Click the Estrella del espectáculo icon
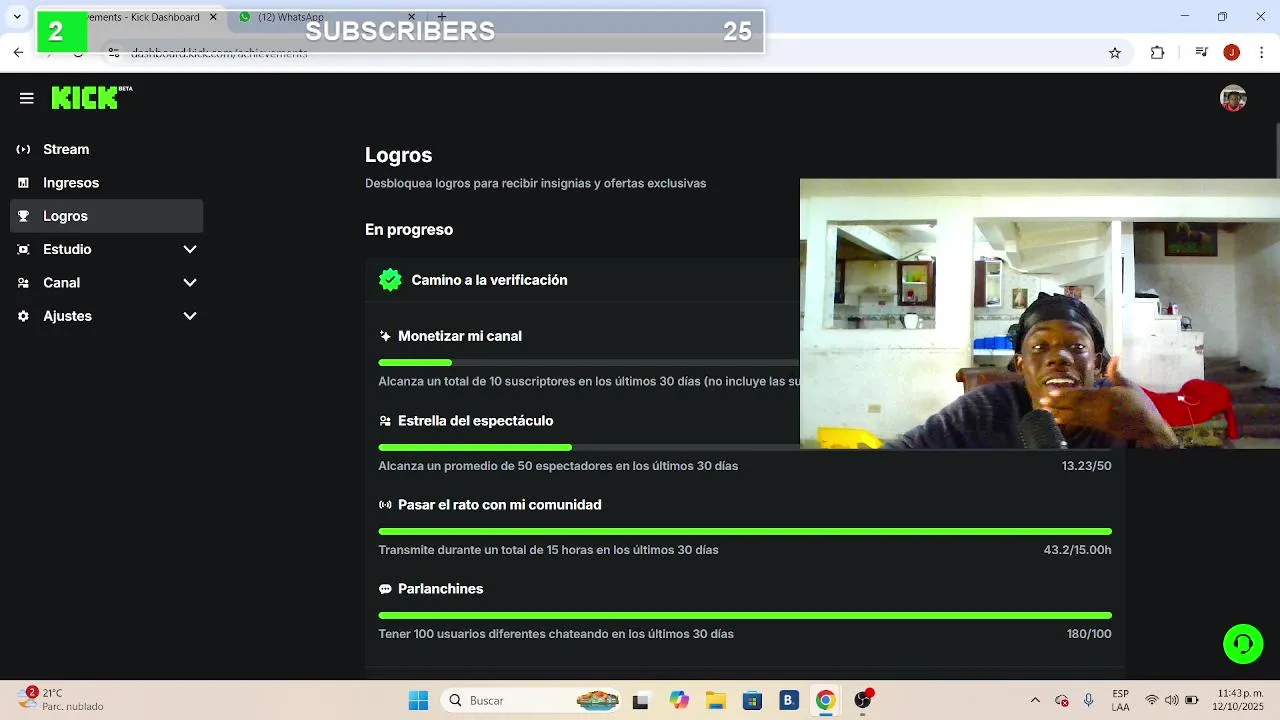1280x720 pixels. [385, 421]
